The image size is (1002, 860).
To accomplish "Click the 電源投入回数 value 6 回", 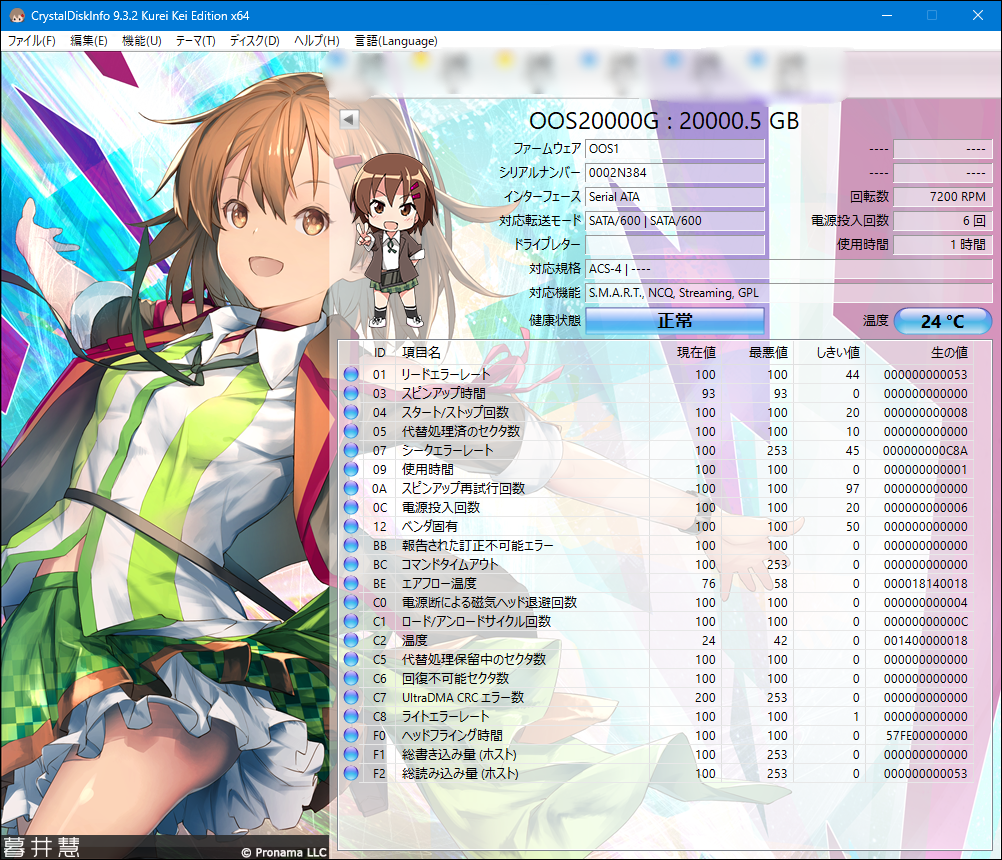I will tap(943, 220).
